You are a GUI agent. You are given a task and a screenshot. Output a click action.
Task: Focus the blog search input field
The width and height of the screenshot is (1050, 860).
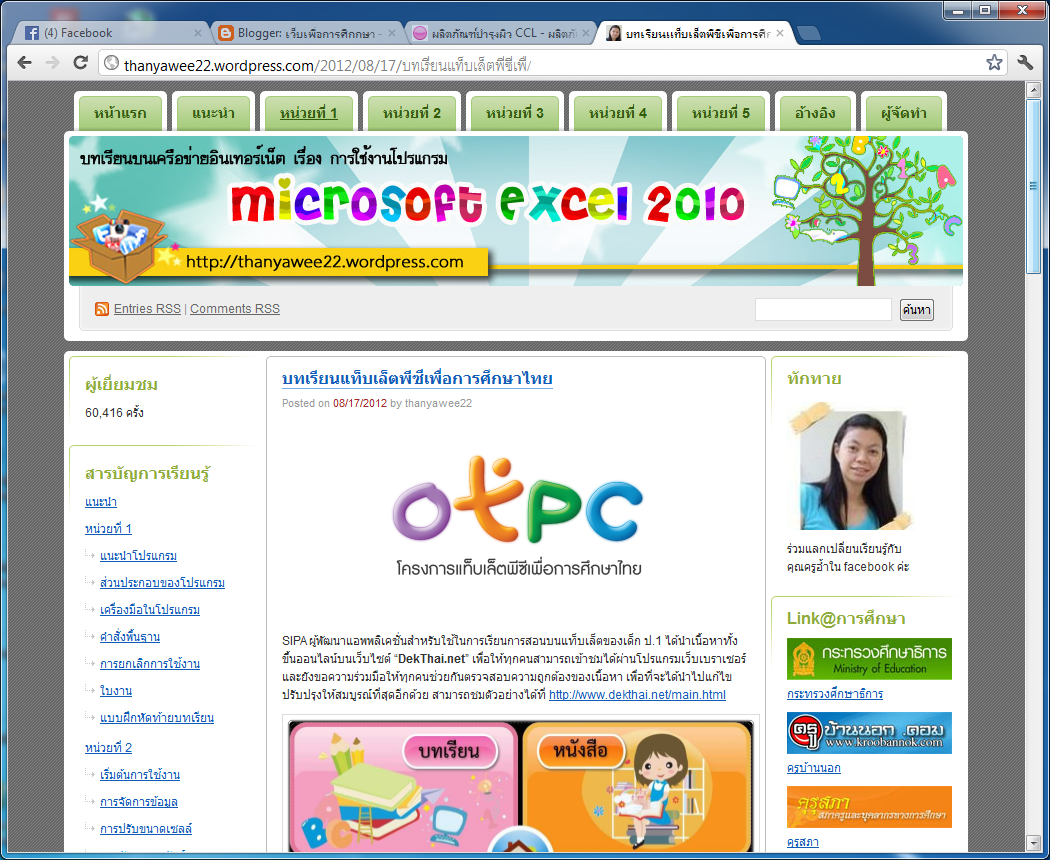[x=823, y=309]
